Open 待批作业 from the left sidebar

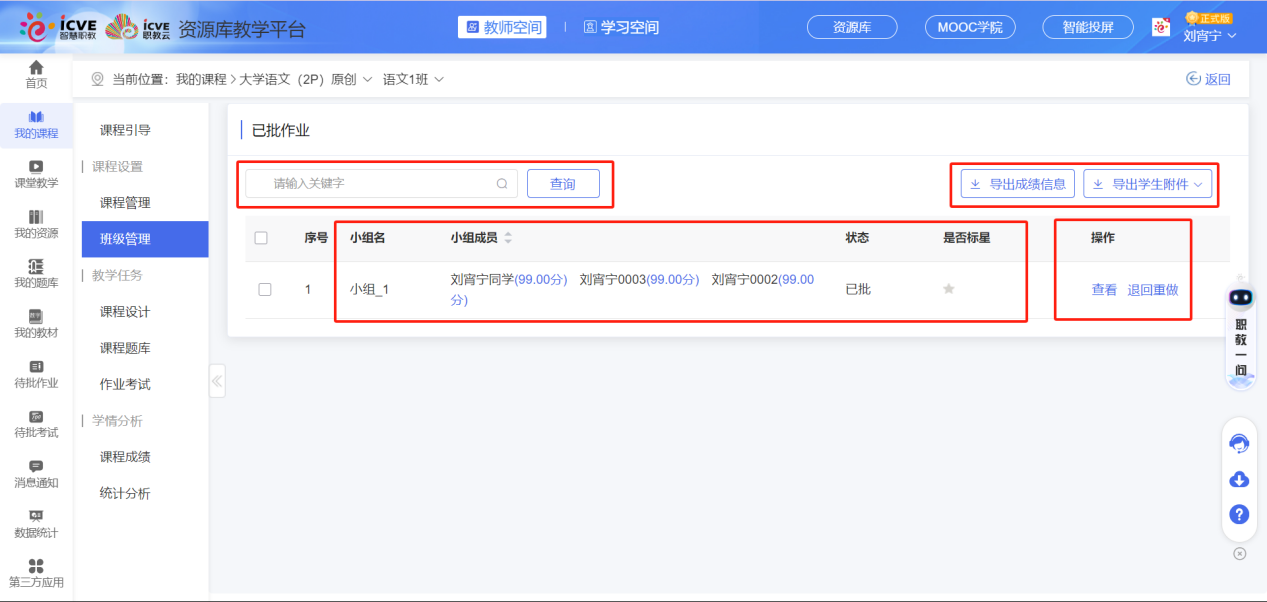pyautogui.click(x=36, y=374)
